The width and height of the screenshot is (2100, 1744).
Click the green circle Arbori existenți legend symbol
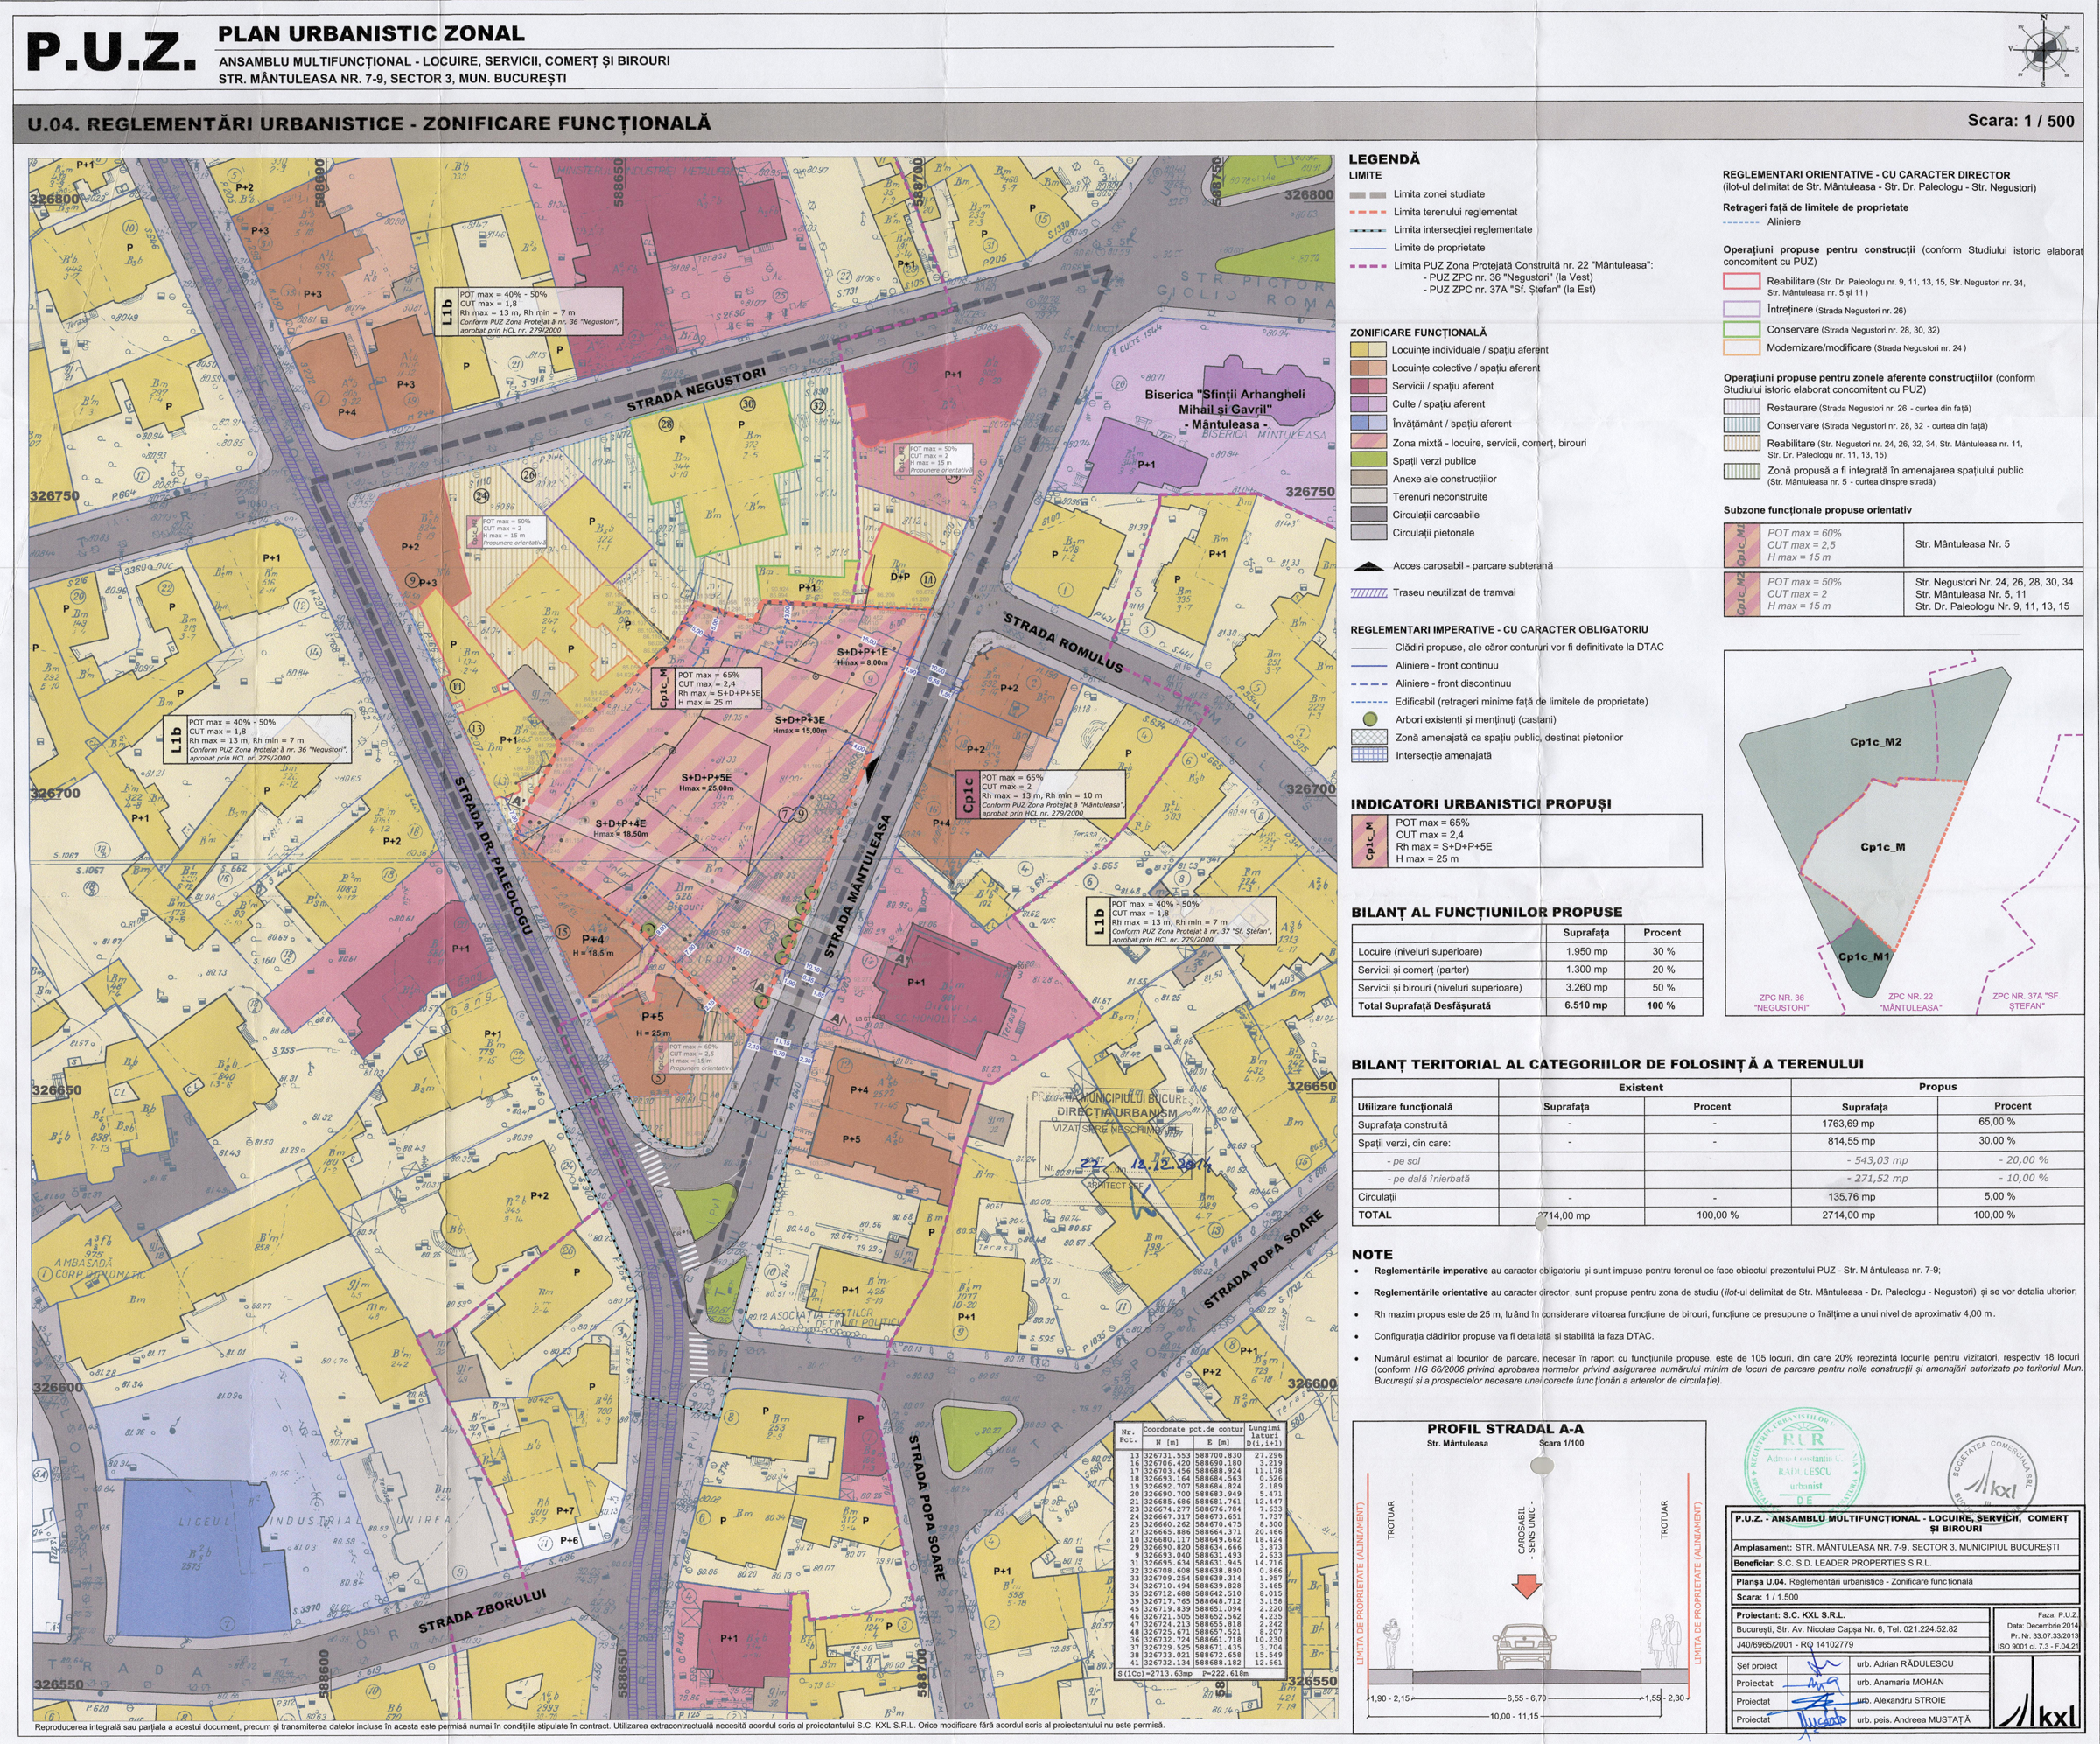click(1370, 720)
